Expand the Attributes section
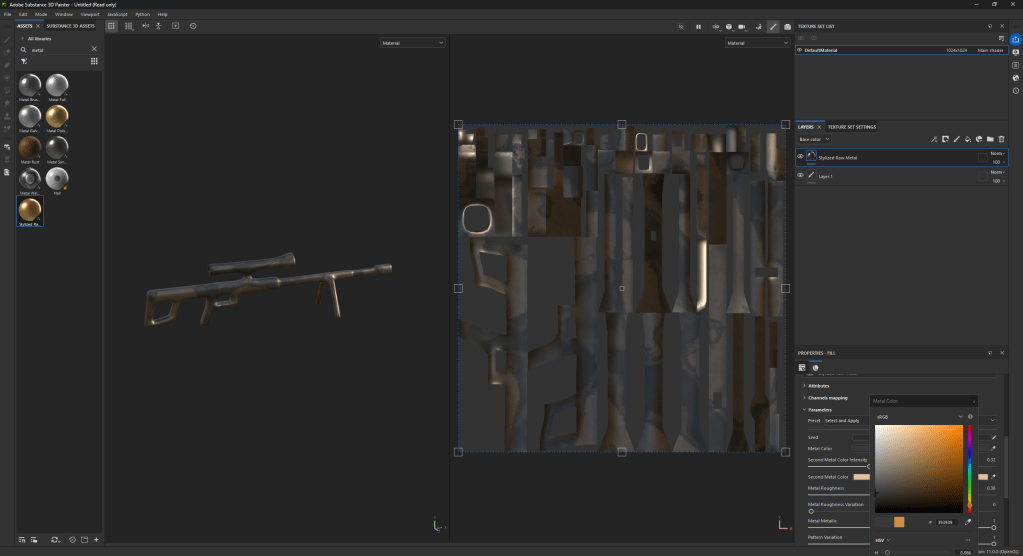 [x=820, y=385]
